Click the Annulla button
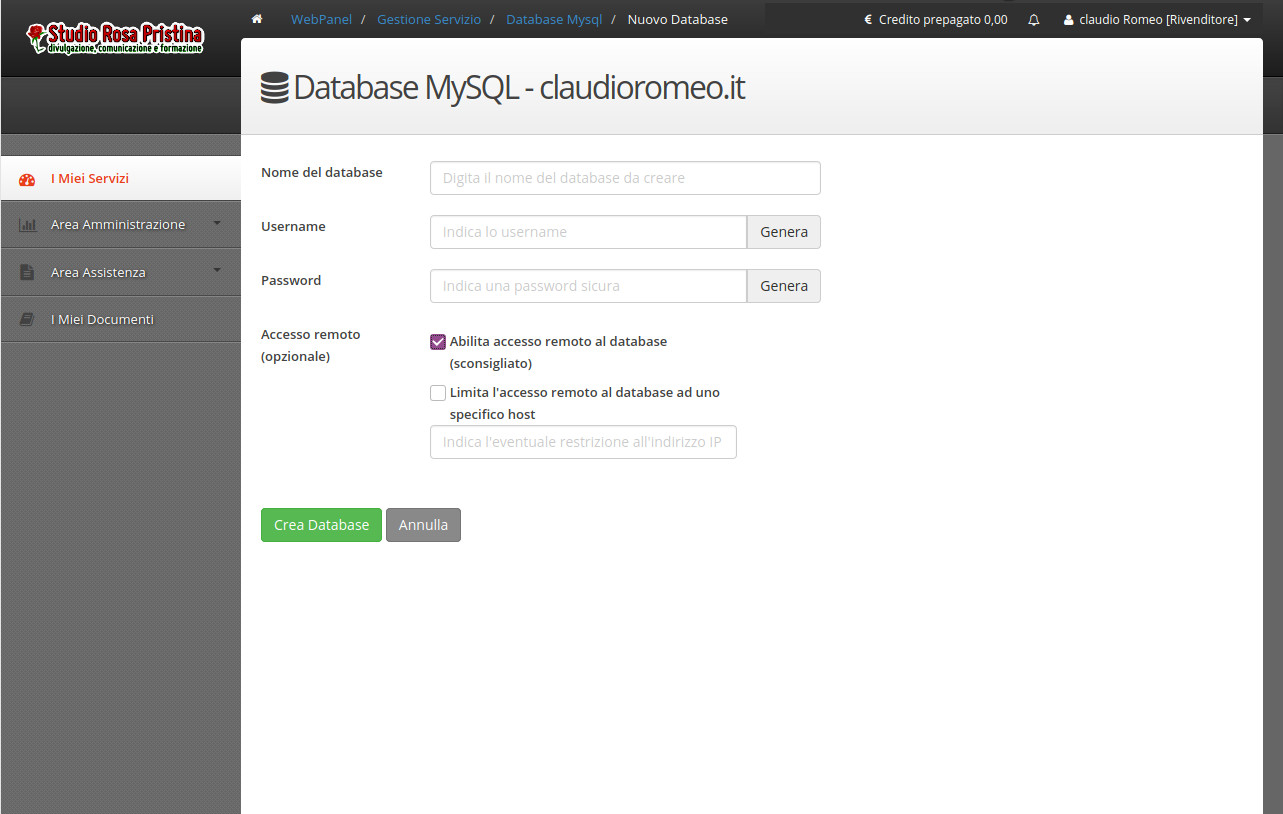Screen dimensions: 1283x814 423,525
